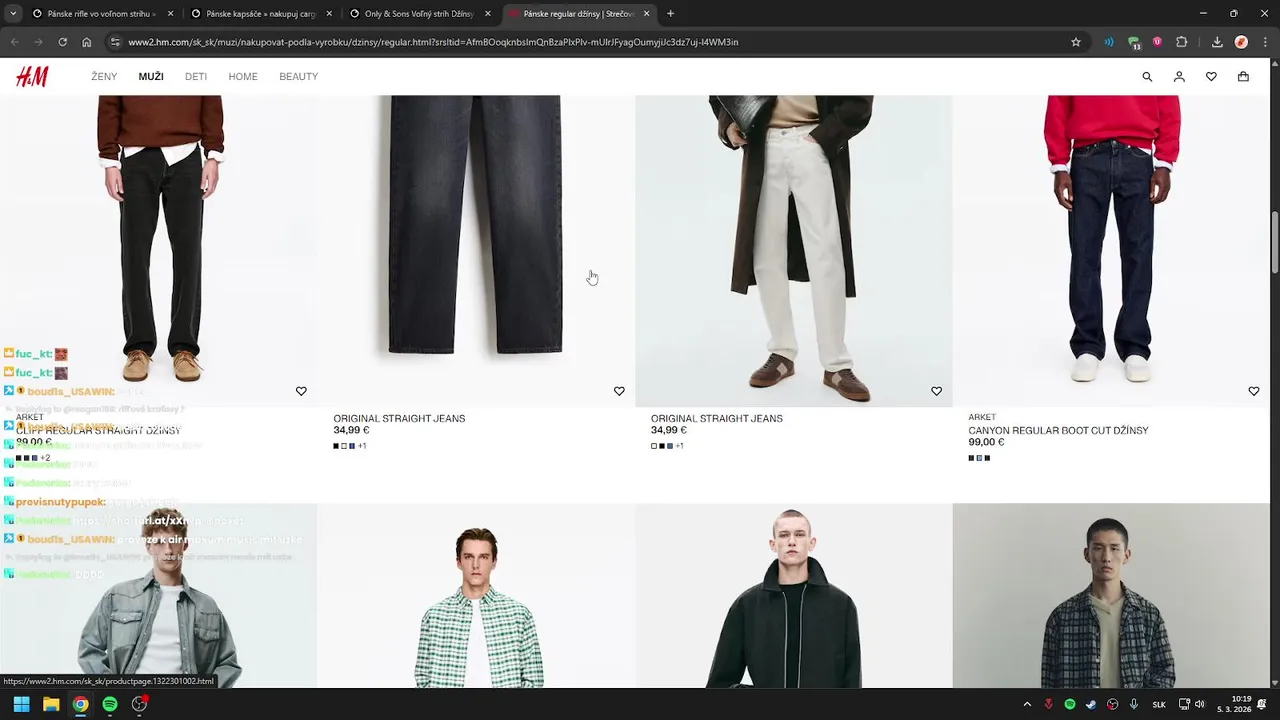Open the H&M search icon
Image resolution: width=1280 pixels, height=720 pixels.
tap(1147, 77)
